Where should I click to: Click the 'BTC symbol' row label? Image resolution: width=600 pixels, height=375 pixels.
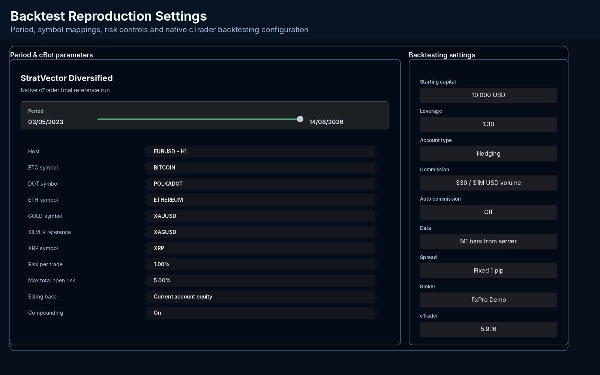[x=43, y=168]
